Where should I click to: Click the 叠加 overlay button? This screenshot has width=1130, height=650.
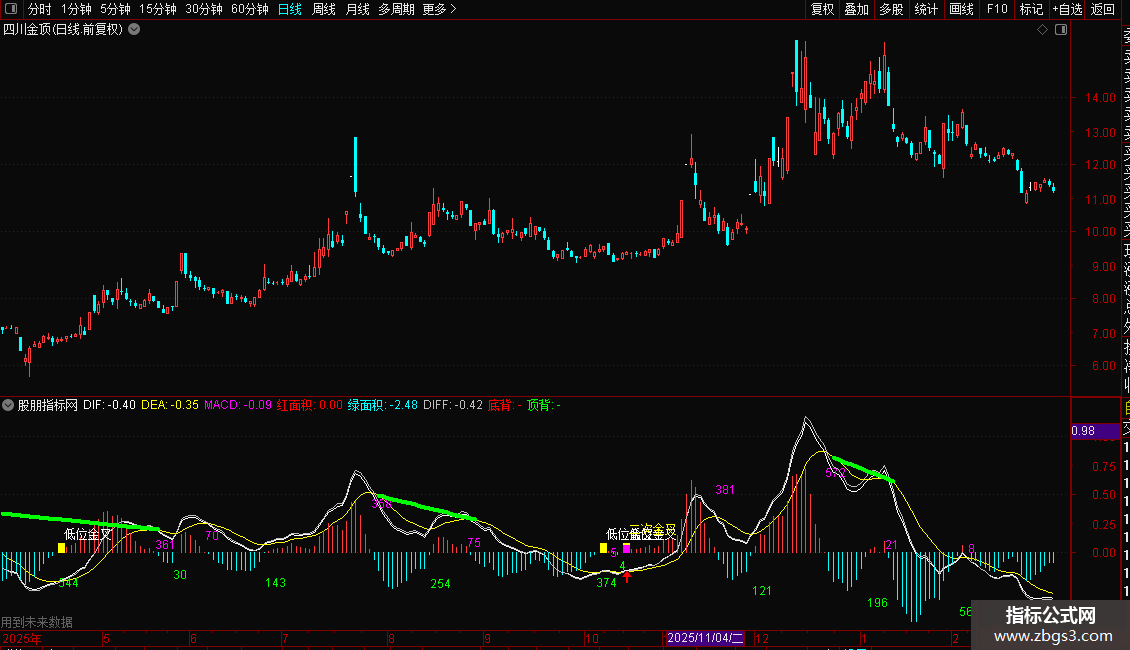click(857, 9)
